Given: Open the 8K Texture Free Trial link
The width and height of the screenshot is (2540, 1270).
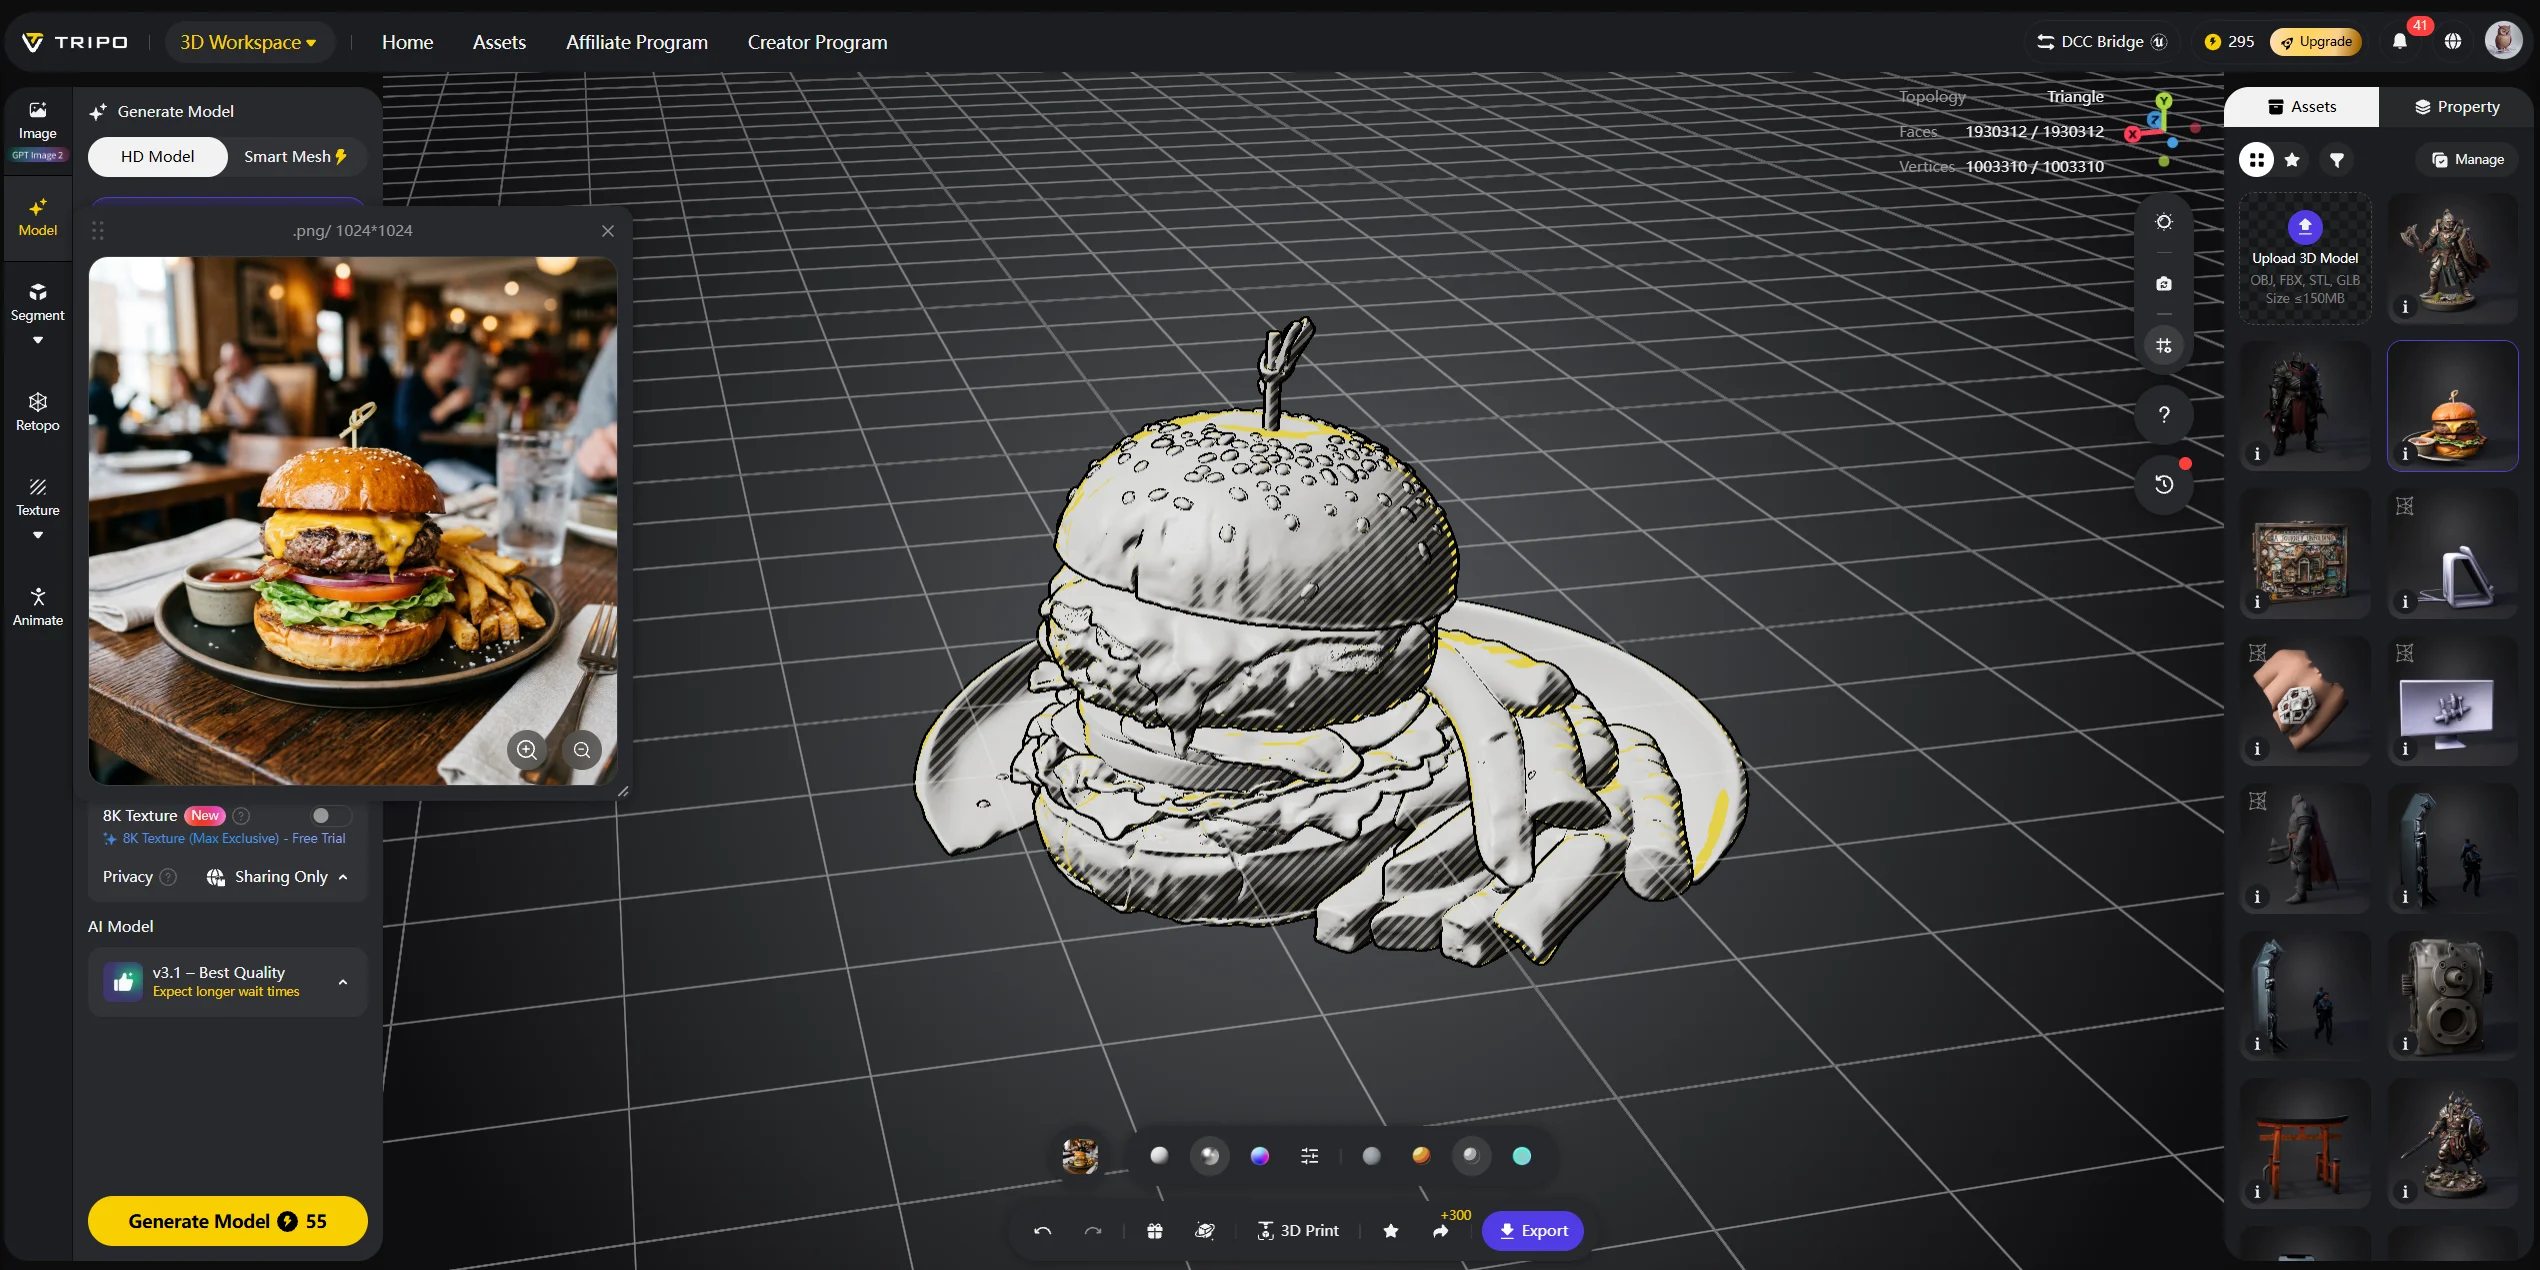Looking at the screenshot, I should tap(224, 839).
